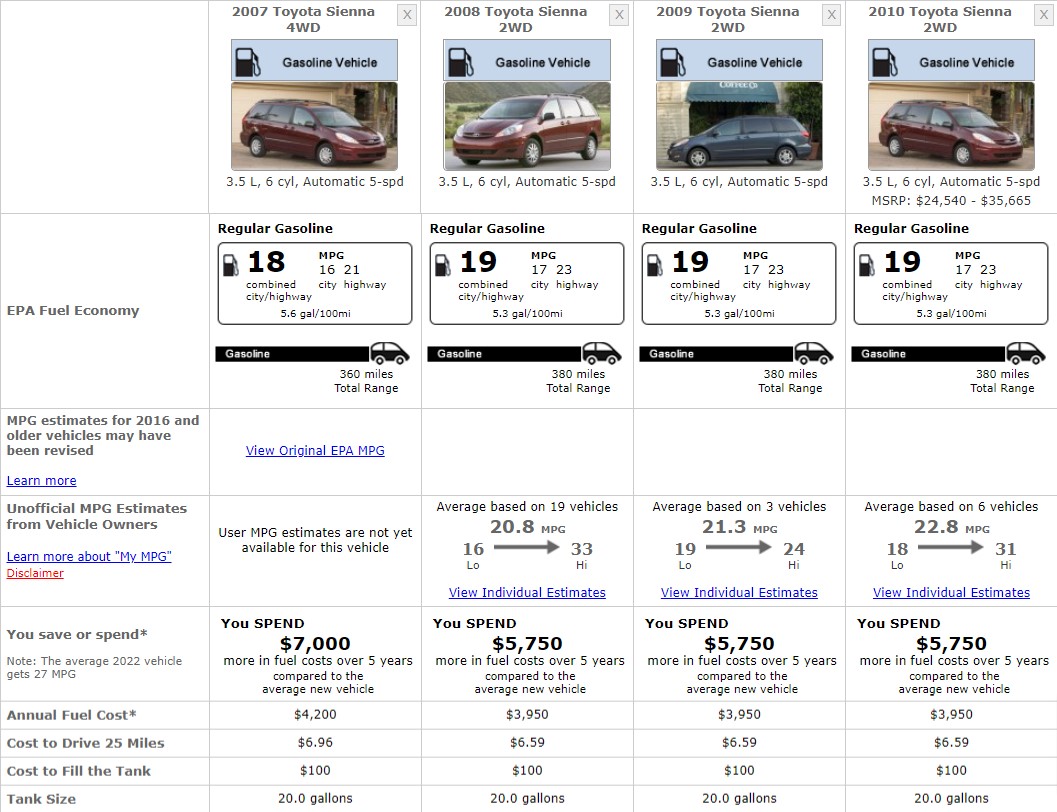Click the Lo-to-Hi arrow under 22.8 MPG
This screenshot has width=1057, height=812.
[950, 547]
